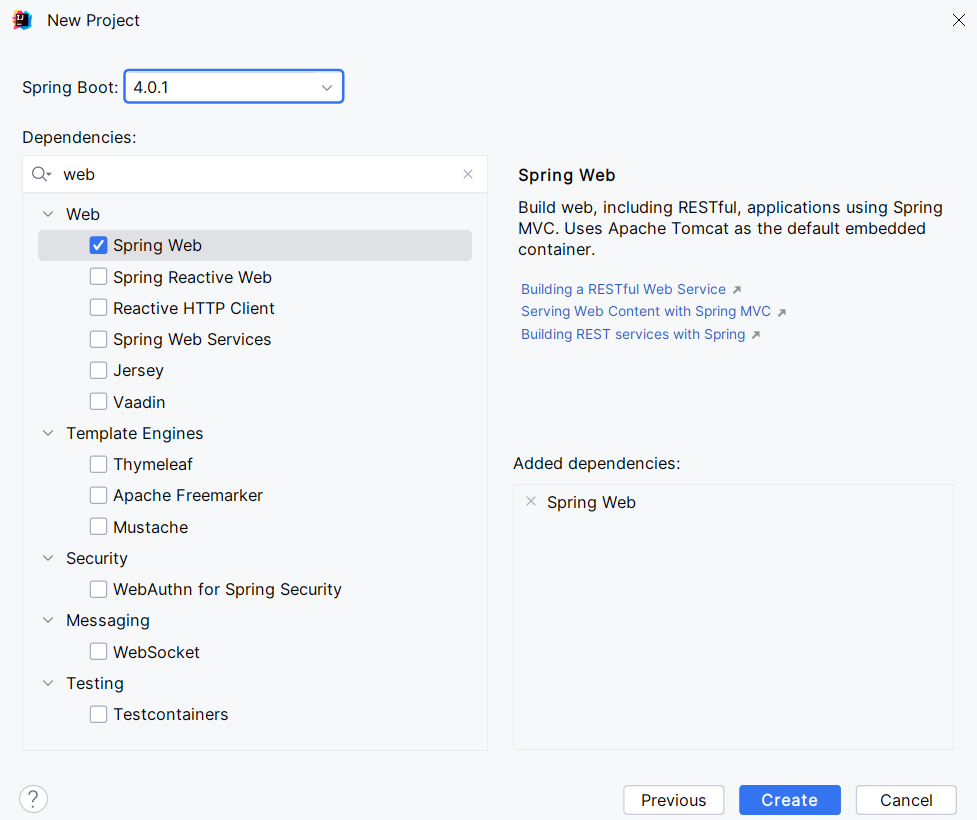977x820 pixels.
Task: Click the IntelliJ IDEA logo icon
Action: pos(22,20)
